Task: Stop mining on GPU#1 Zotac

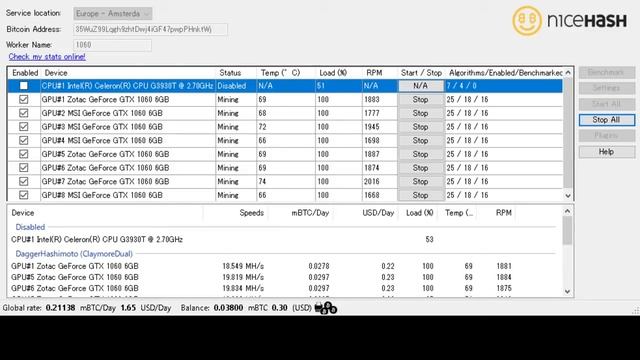Action: tap(420, 100)
